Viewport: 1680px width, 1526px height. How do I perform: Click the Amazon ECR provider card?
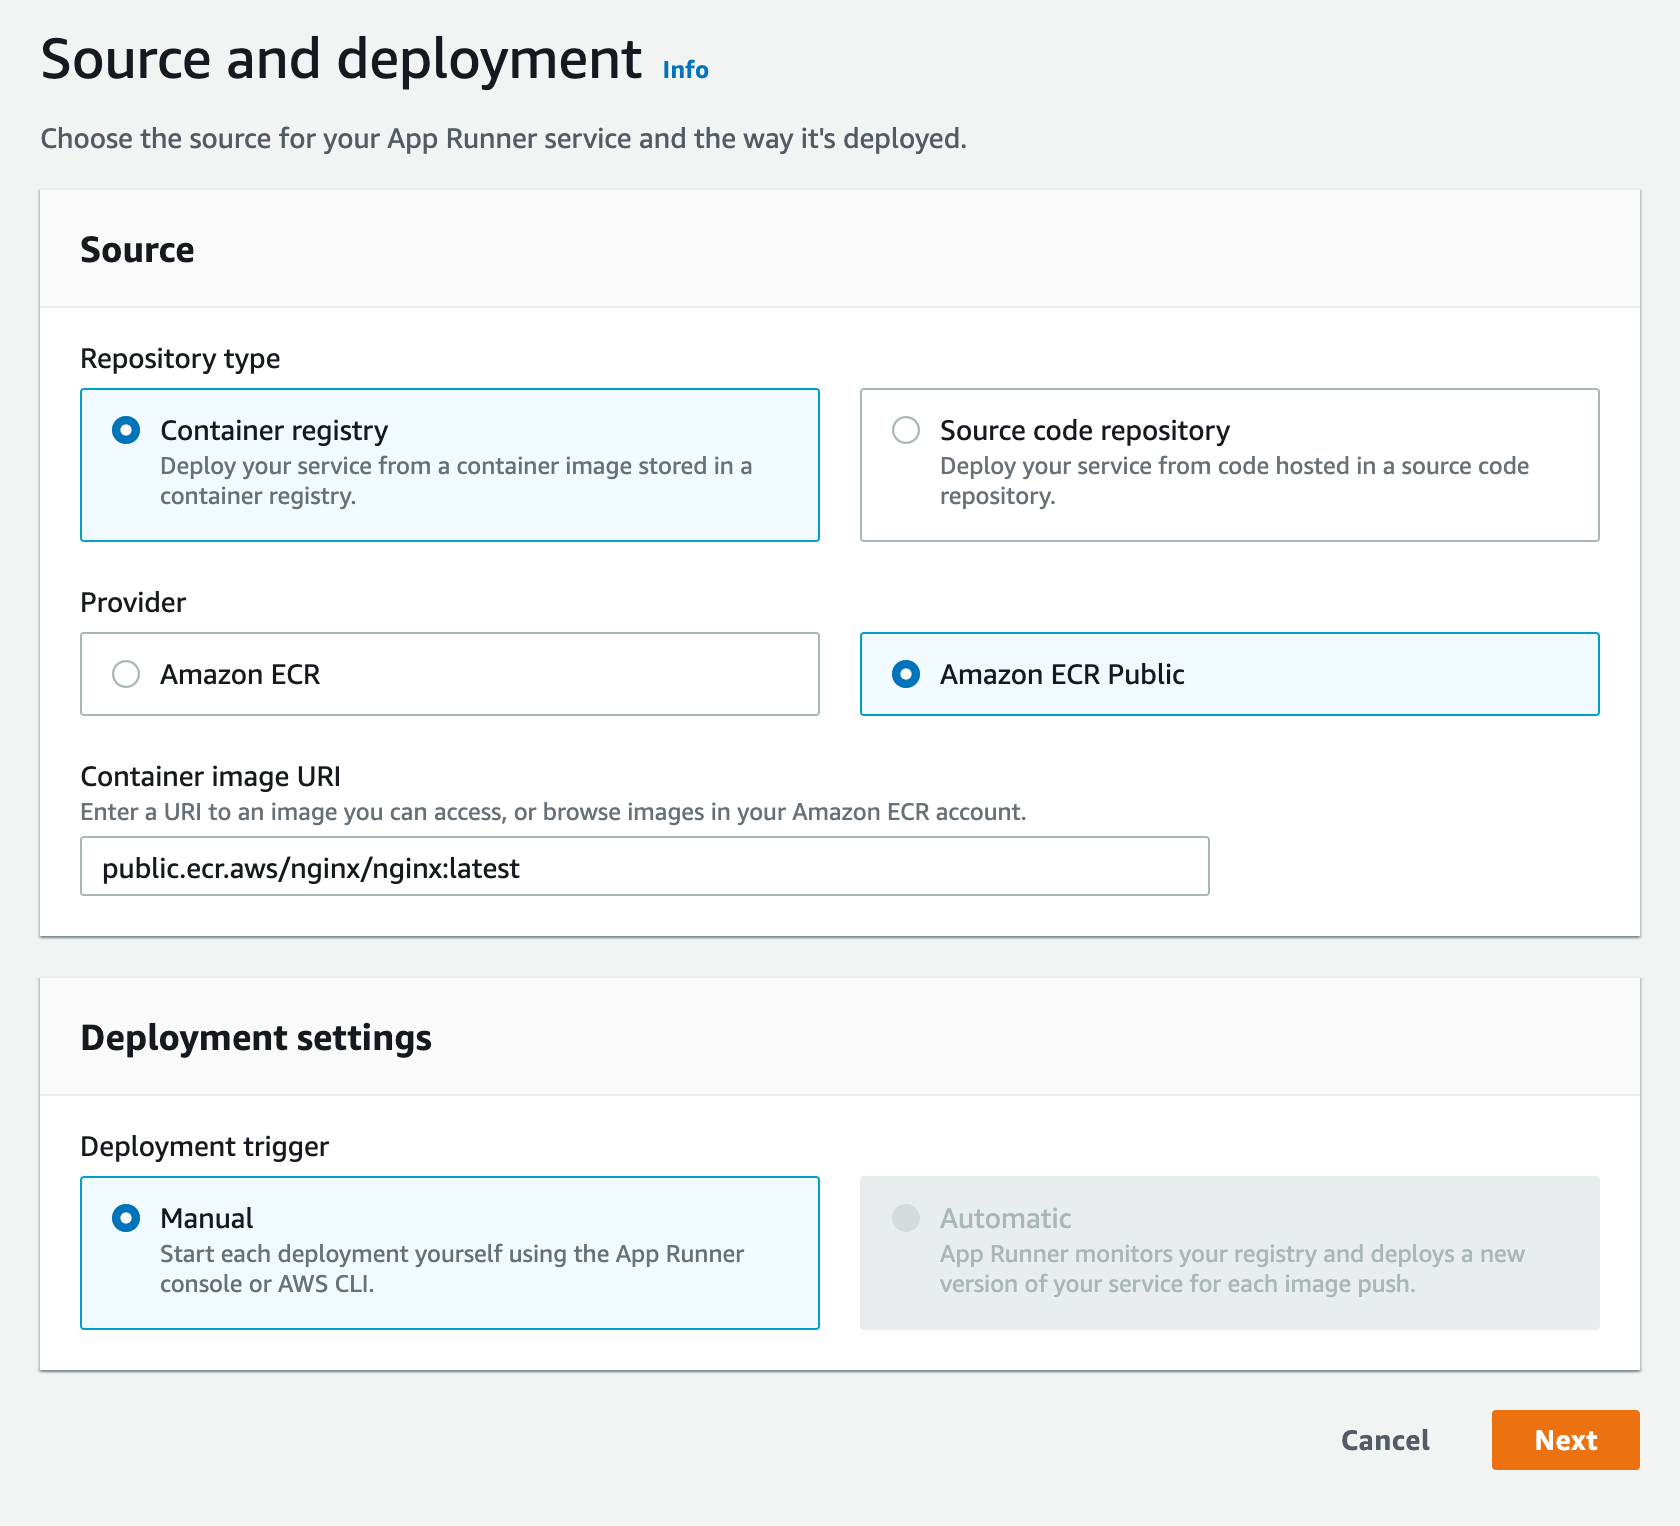click(449, 674)
